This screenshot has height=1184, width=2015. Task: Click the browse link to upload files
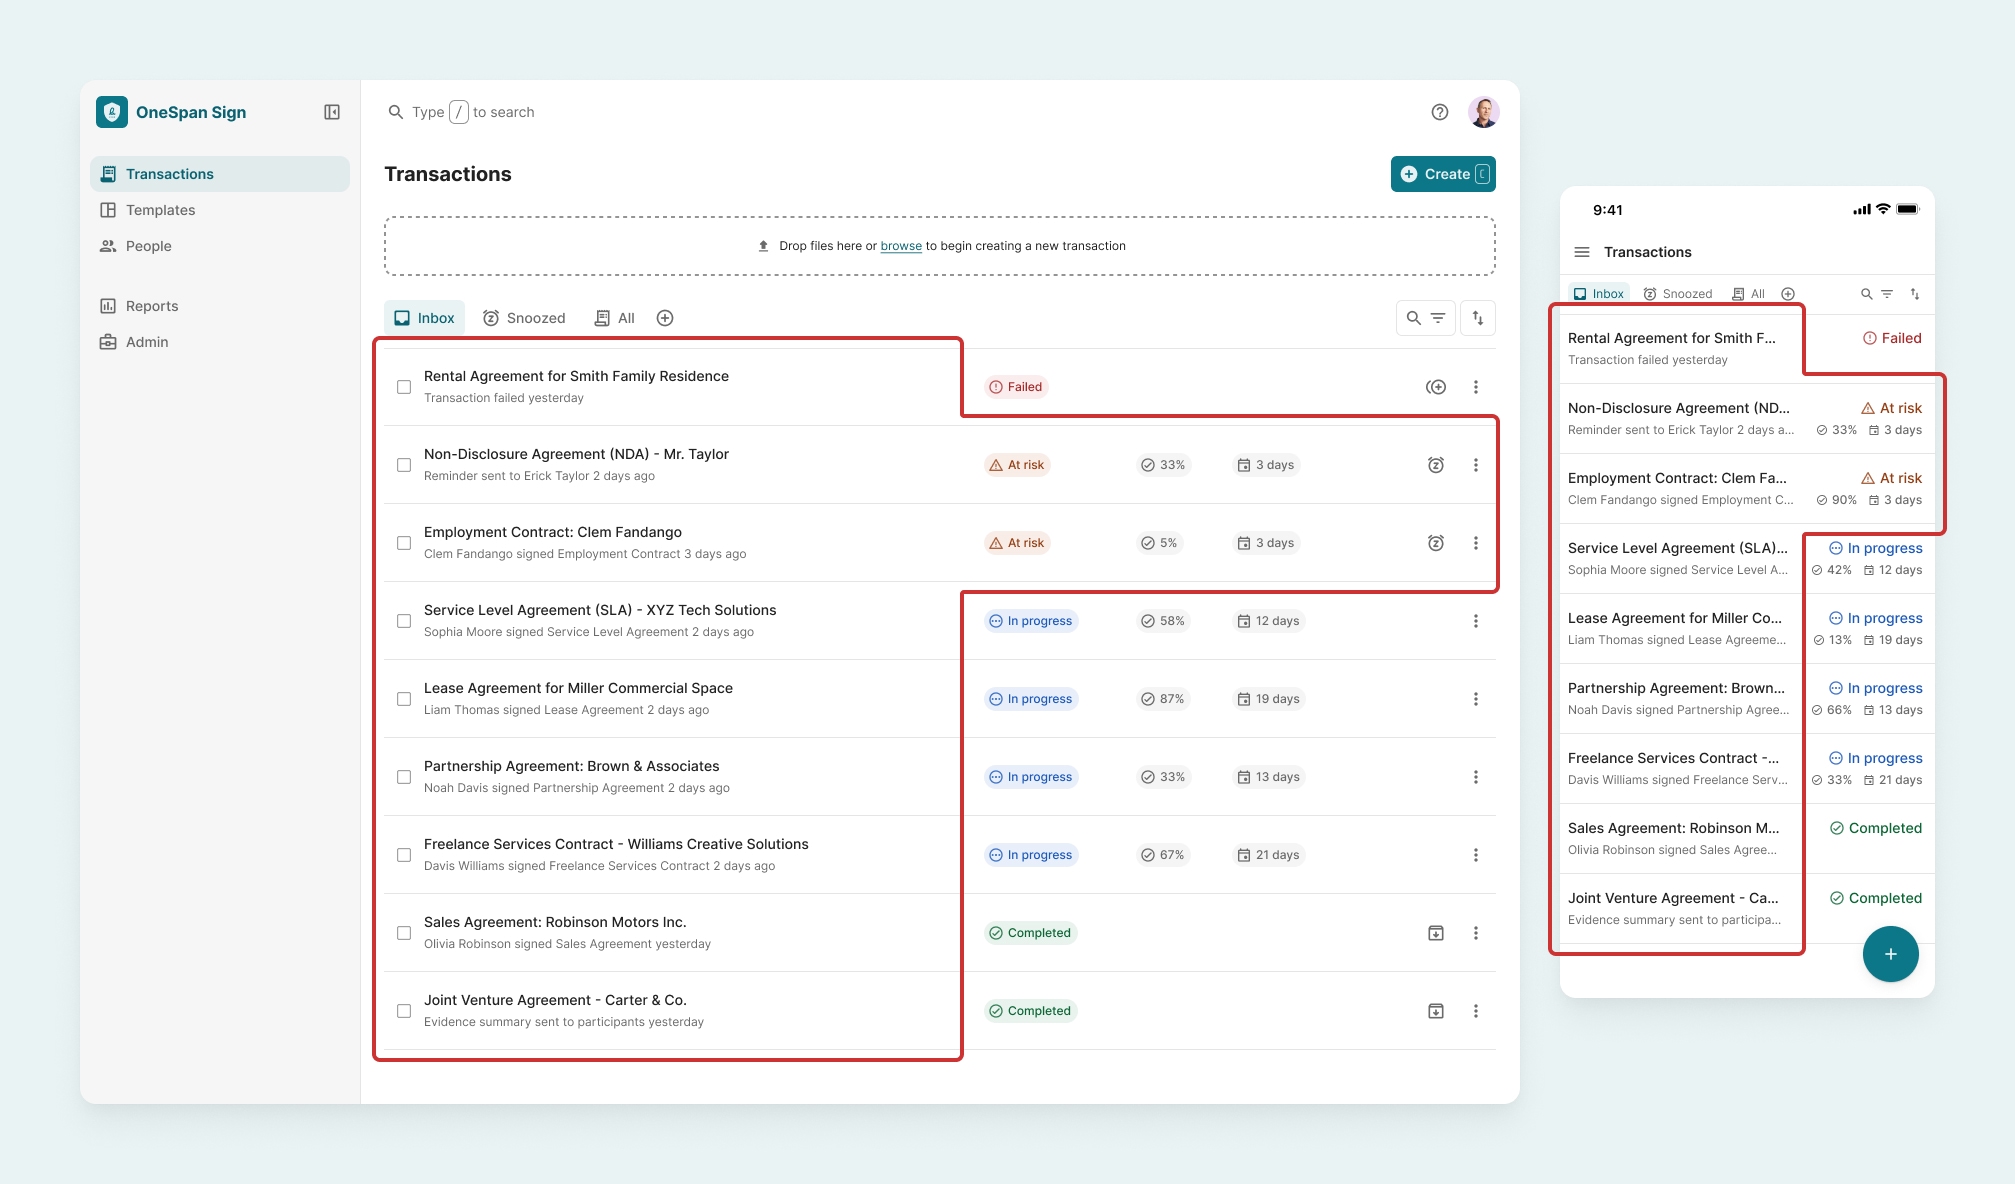pyautogui.click(x=900, y=246)
